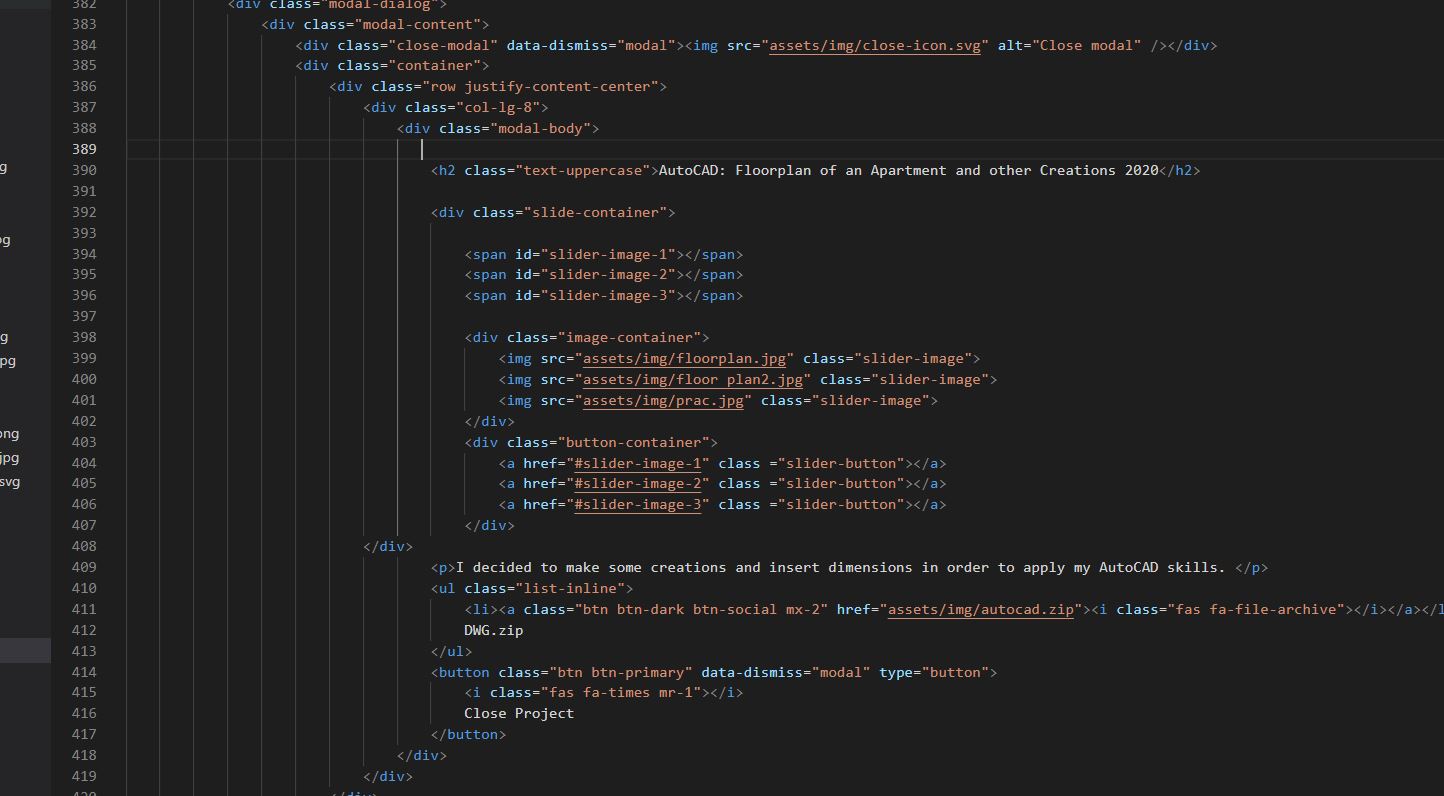Click line number 408 in gutter
Viewport: 1444px width, 796px height.
(x=84, y=546)
